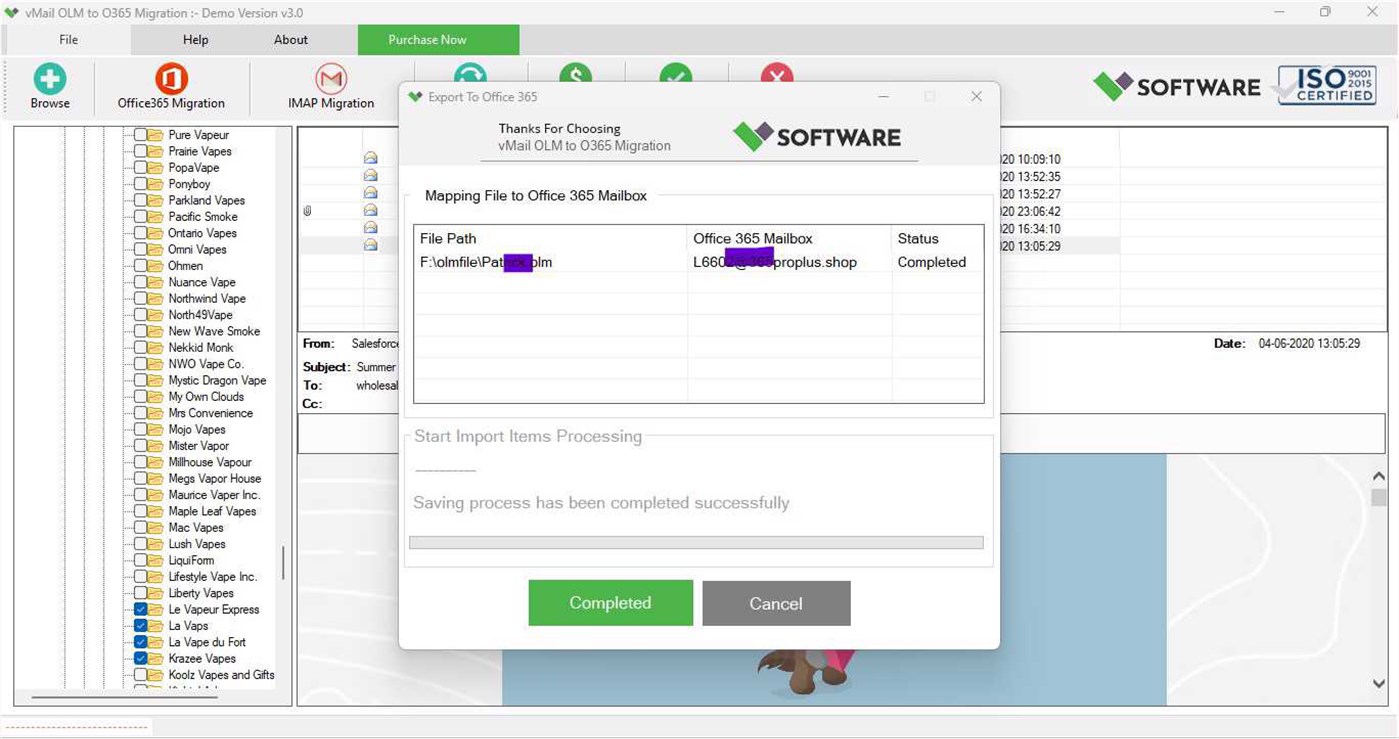Select the Lifestyle Vape Inc. folder
Screen dimensions: 1399x739
point(212,577)
